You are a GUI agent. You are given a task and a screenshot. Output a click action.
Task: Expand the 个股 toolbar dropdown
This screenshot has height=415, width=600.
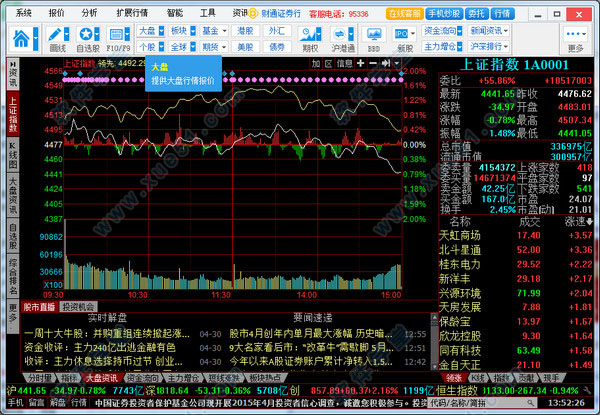point(161,47)
